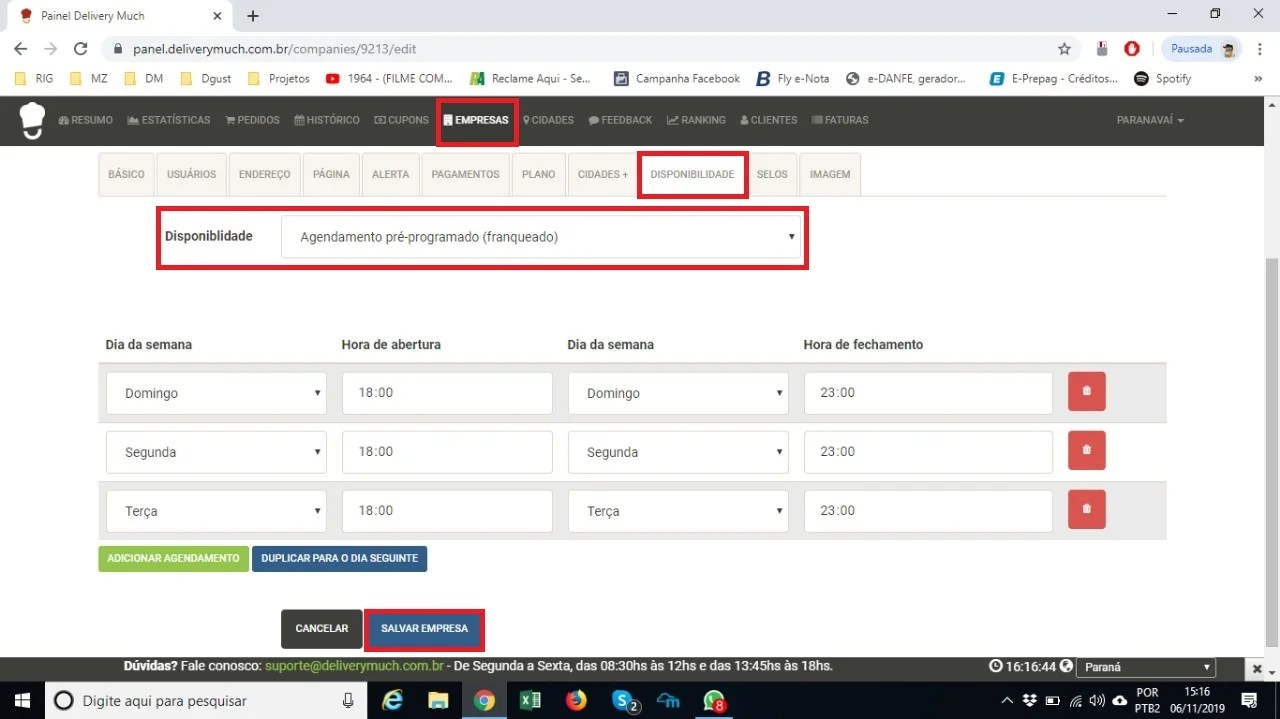Click the volume icon in system tray
This screenshot has height=719, width=1280.
pyautogui.click(x=1097, y=700)
